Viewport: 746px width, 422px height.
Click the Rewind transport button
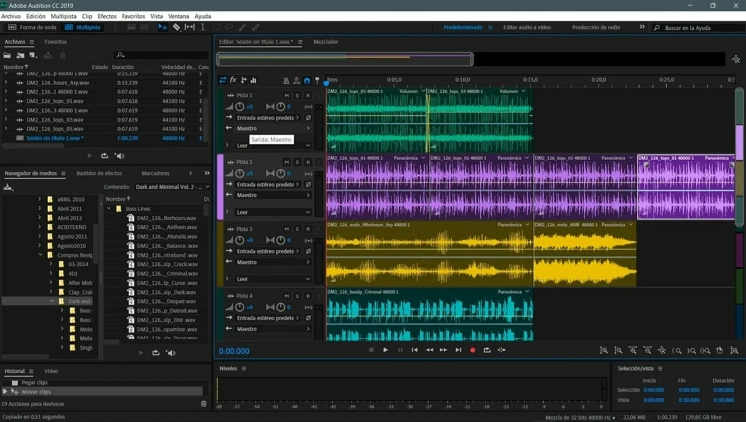429,350
